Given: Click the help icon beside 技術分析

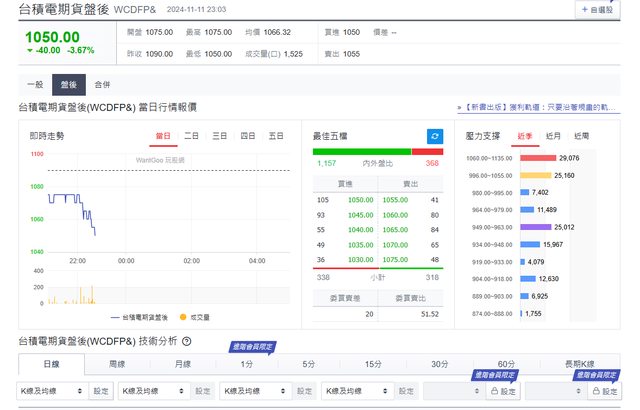Looking at the screenshot, I should click(x=187, y=342).
